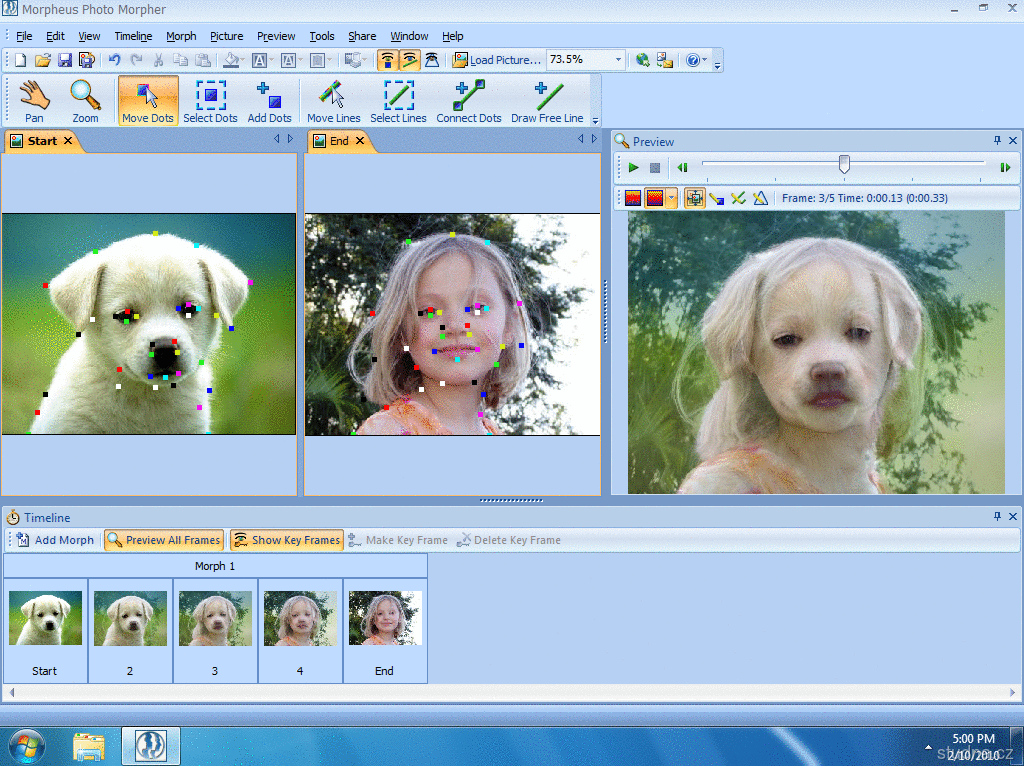The width and height of the screenshot is (1024, 766).
Task: Click the Save icon in toolbar
Action: coord(65,60)
